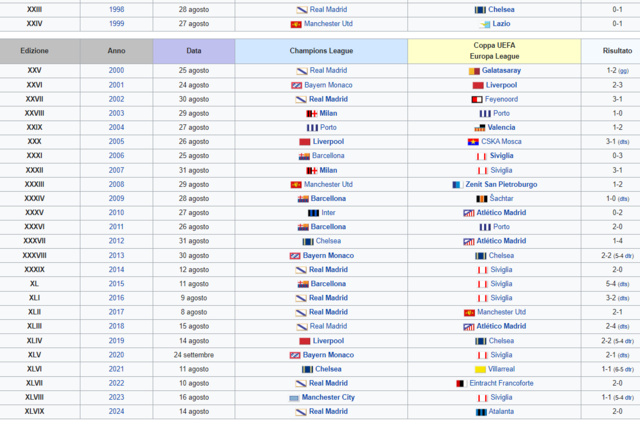Screen dimensions: 640x429
Task: Click the Lazio flag icon in the 1999 row
Action: tap(484, 24)
